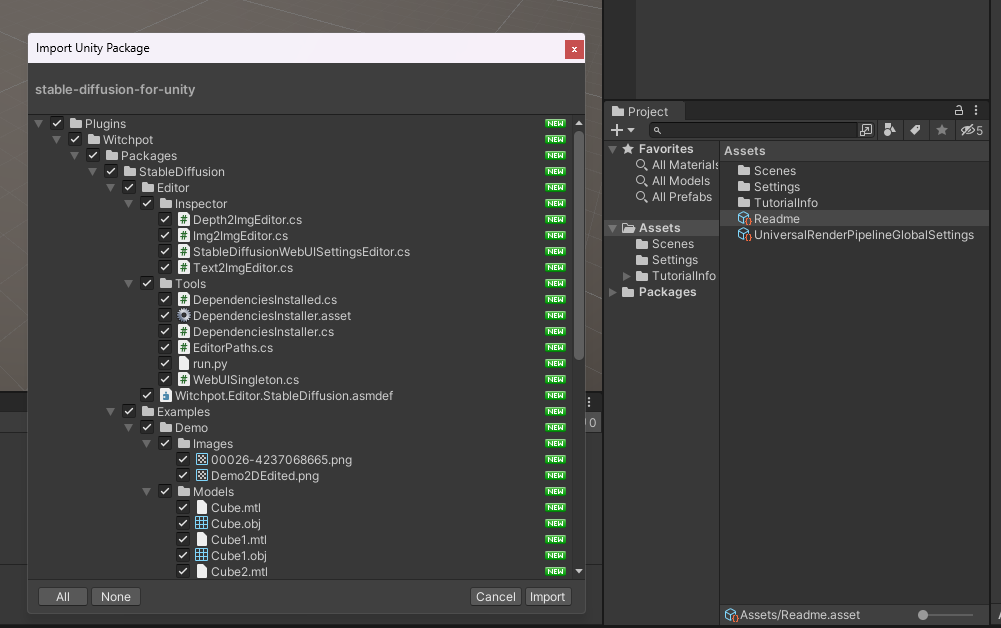This screenshot has height=628, width=1001.
Task: Click the scroll down arrow of import list
Action: point(579,571)
